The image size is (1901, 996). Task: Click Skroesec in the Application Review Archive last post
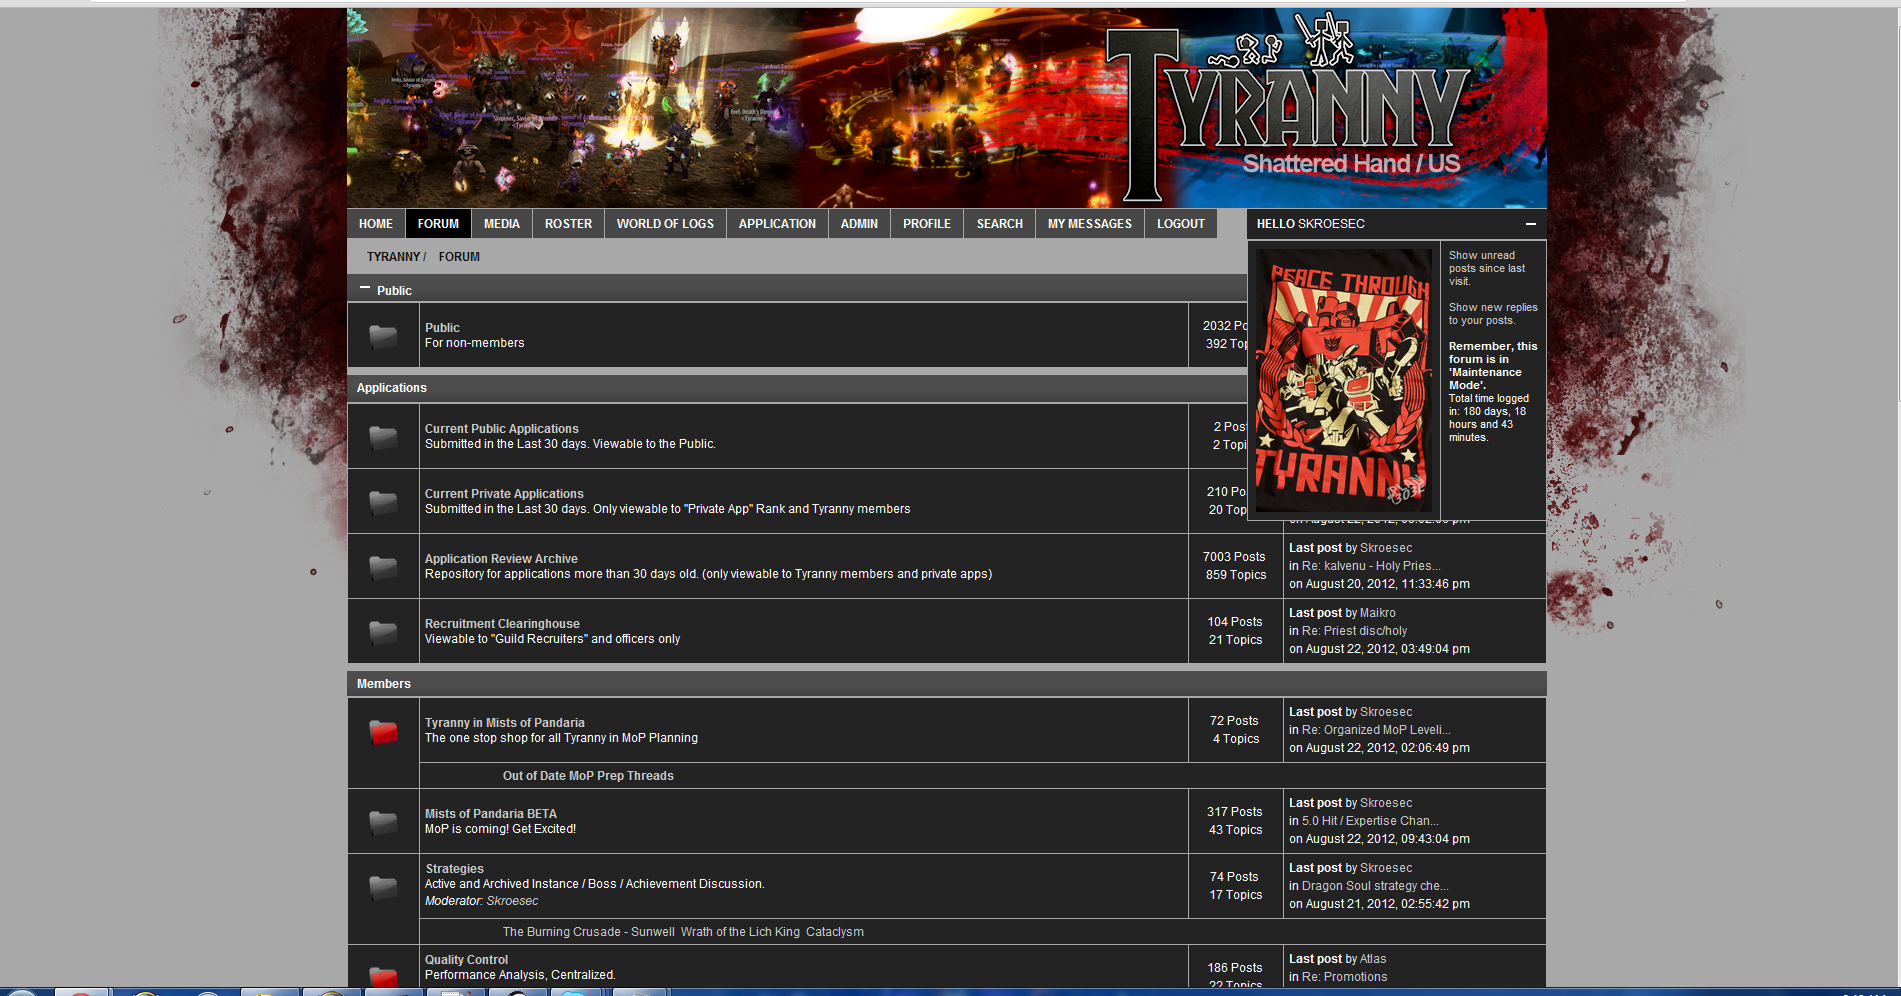1386,548
